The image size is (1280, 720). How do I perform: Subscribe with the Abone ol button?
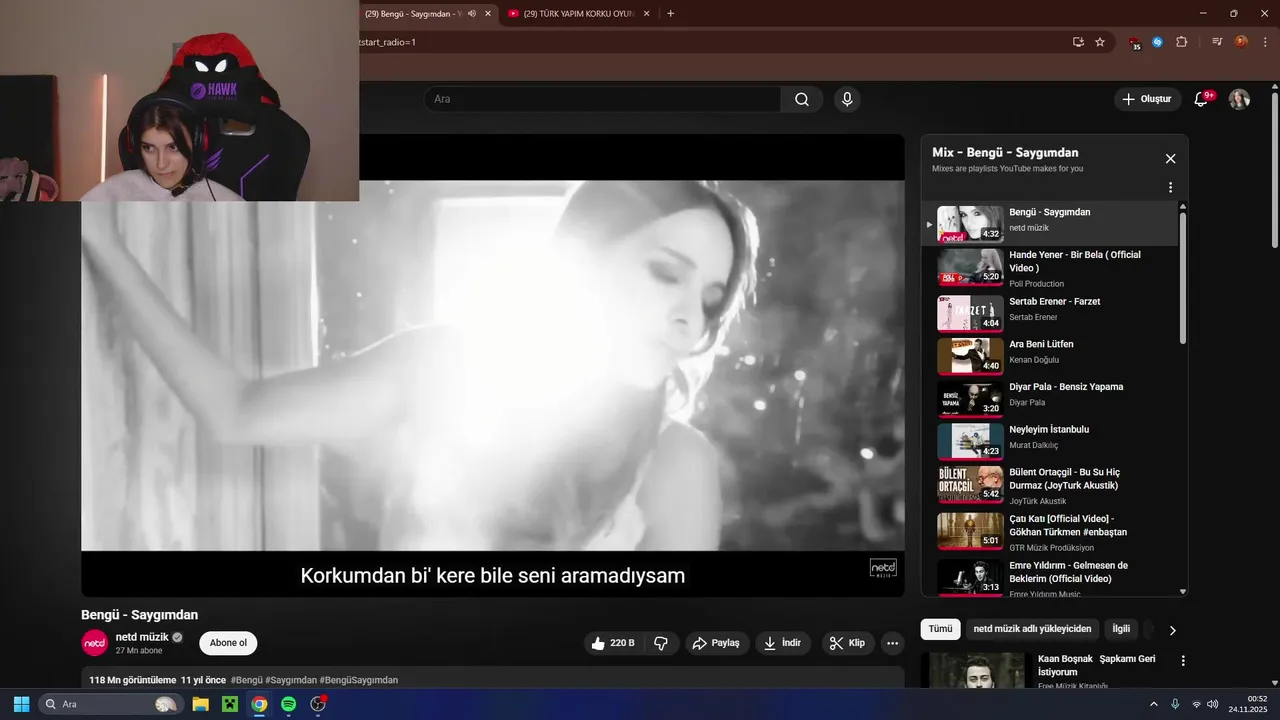[228, 643]
